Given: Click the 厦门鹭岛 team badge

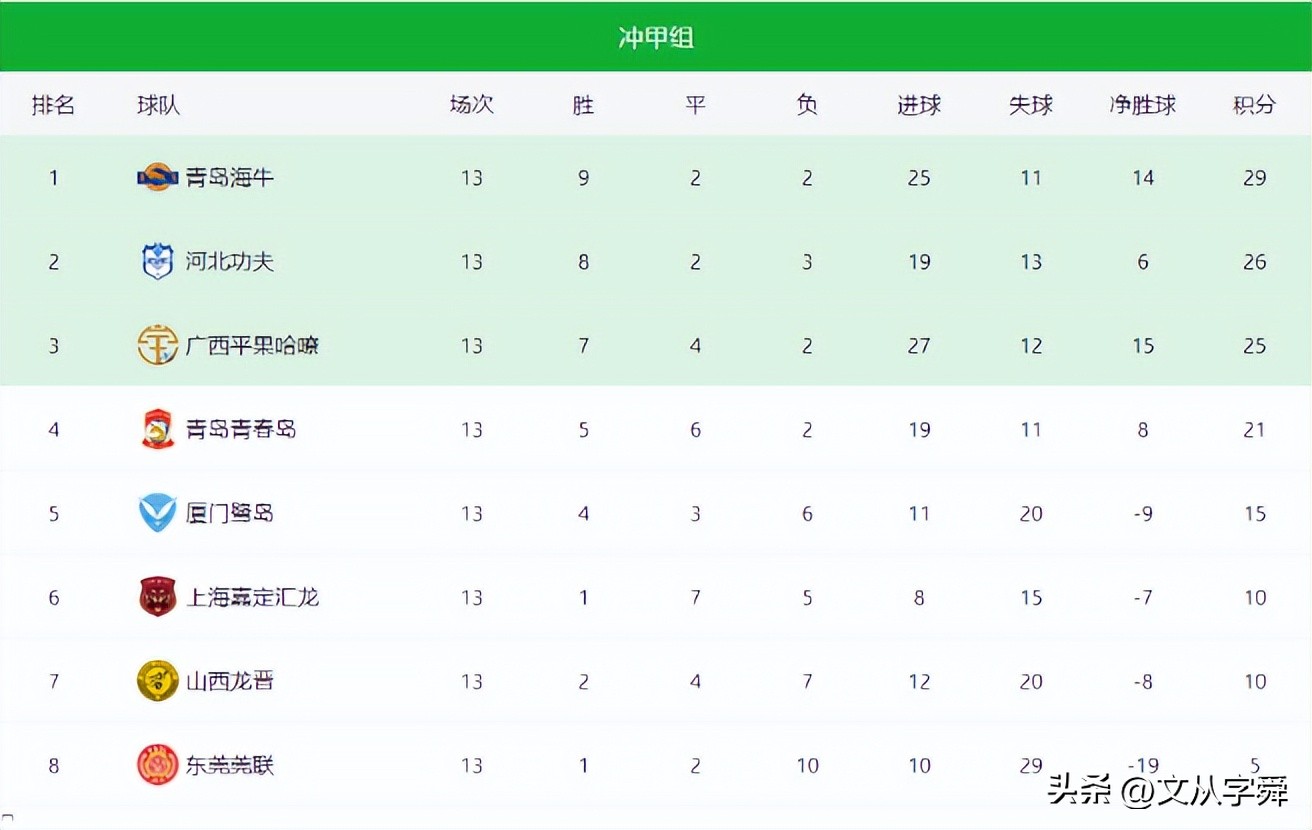Looking at the screenshot, I should [157, 514].
